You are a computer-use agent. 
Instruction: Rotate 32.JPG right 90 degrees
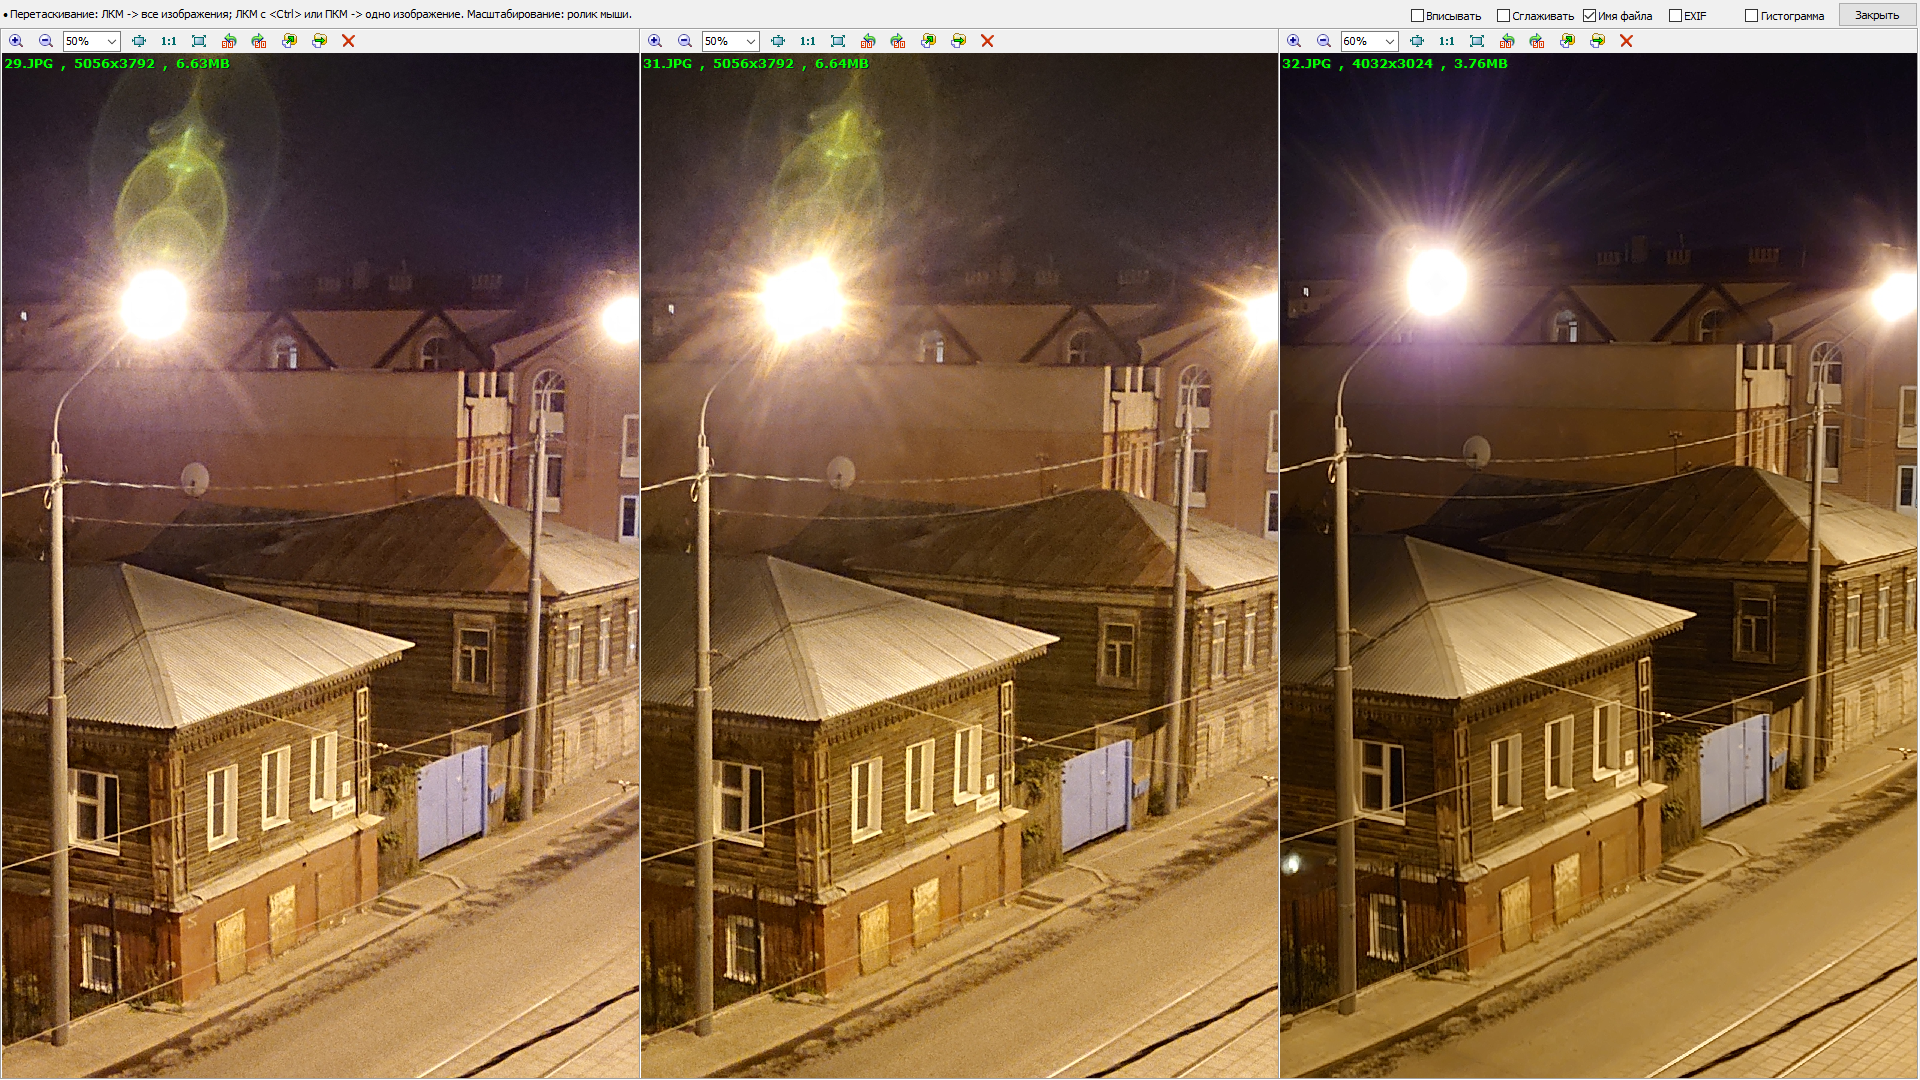pyautogui.click(x=1537, y=41)
